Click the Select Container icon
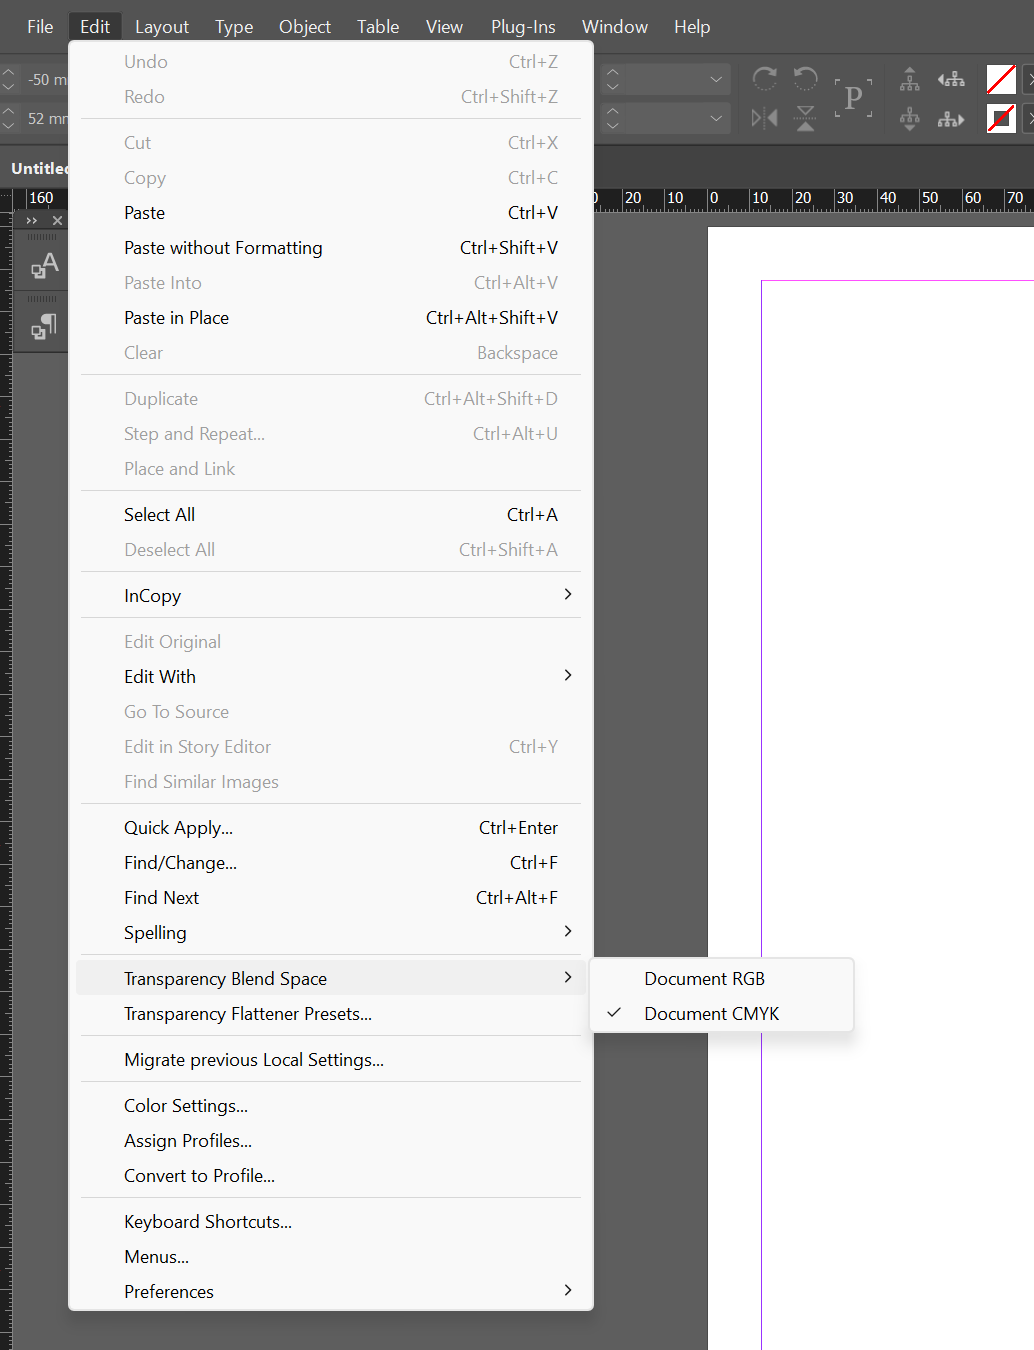The image size is (1034, 1350). pyautogui.click(x=909, y=79)
